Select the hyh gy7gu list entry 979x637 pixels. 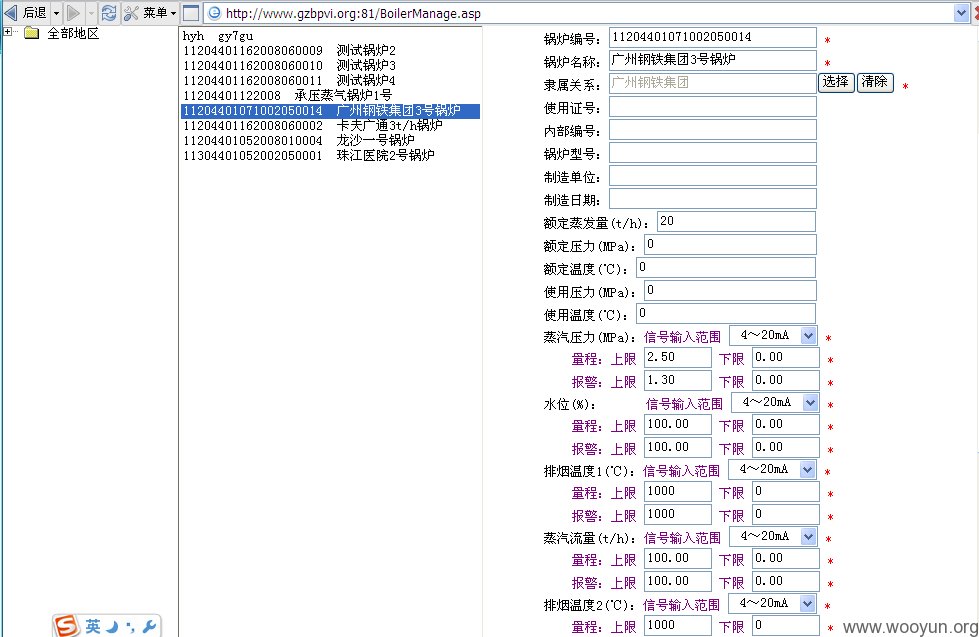tap(218, 36)
